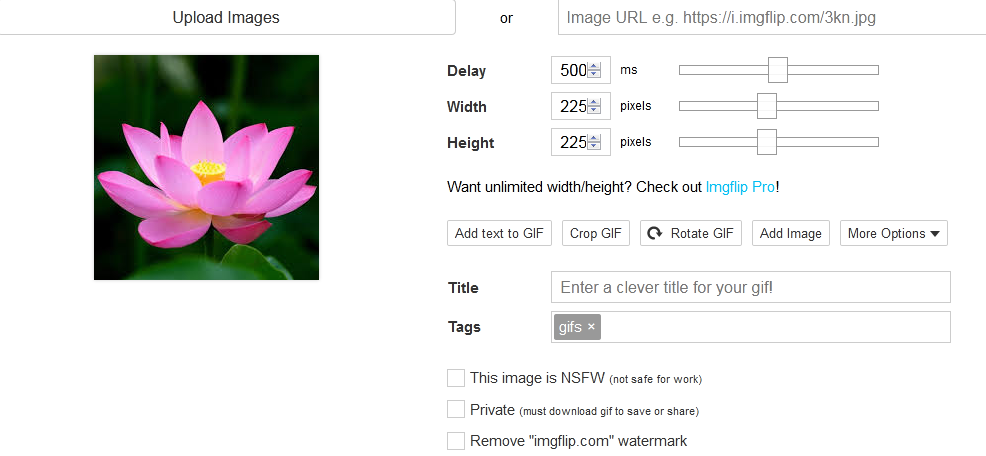Open the Add text to GIF tool
The image size is (986, 456).
pyautogui.click(x=499, y=233)
